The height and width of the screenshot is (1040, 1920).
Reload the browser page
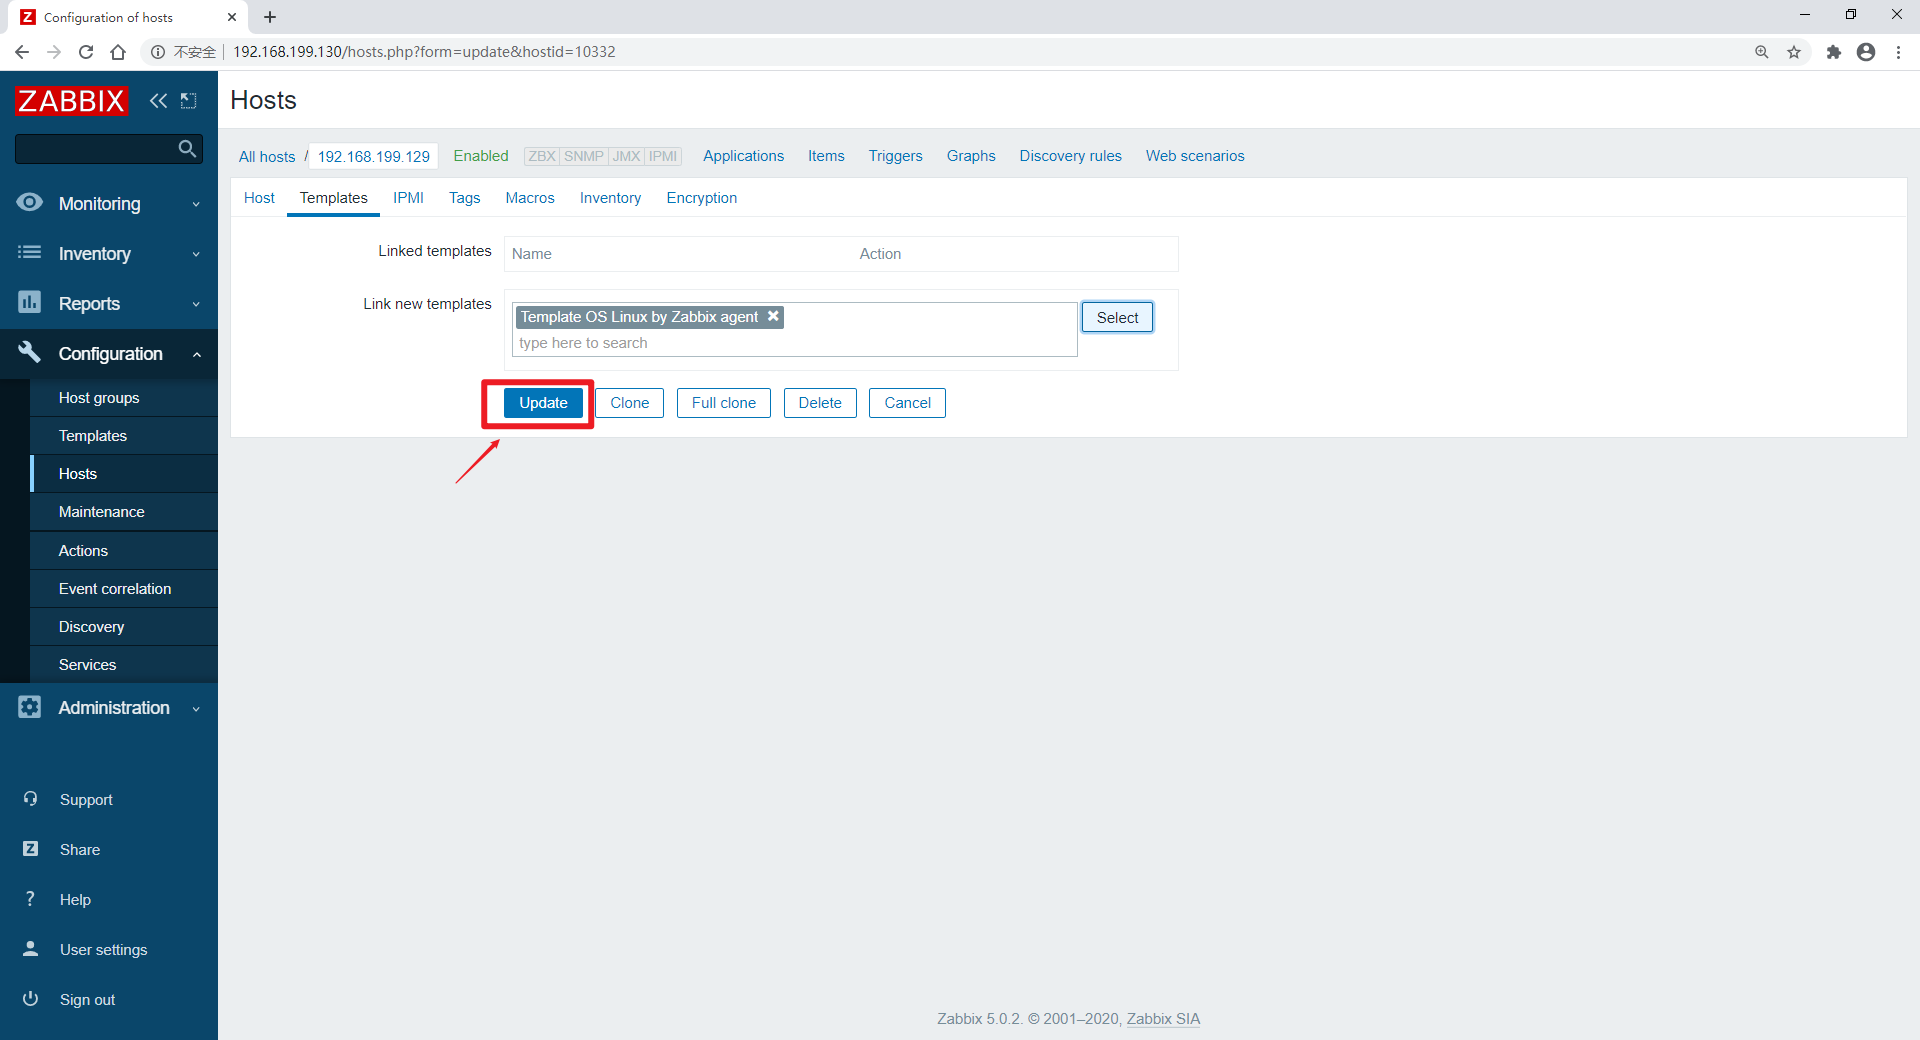pyautogui.click(x=86, y=52)
